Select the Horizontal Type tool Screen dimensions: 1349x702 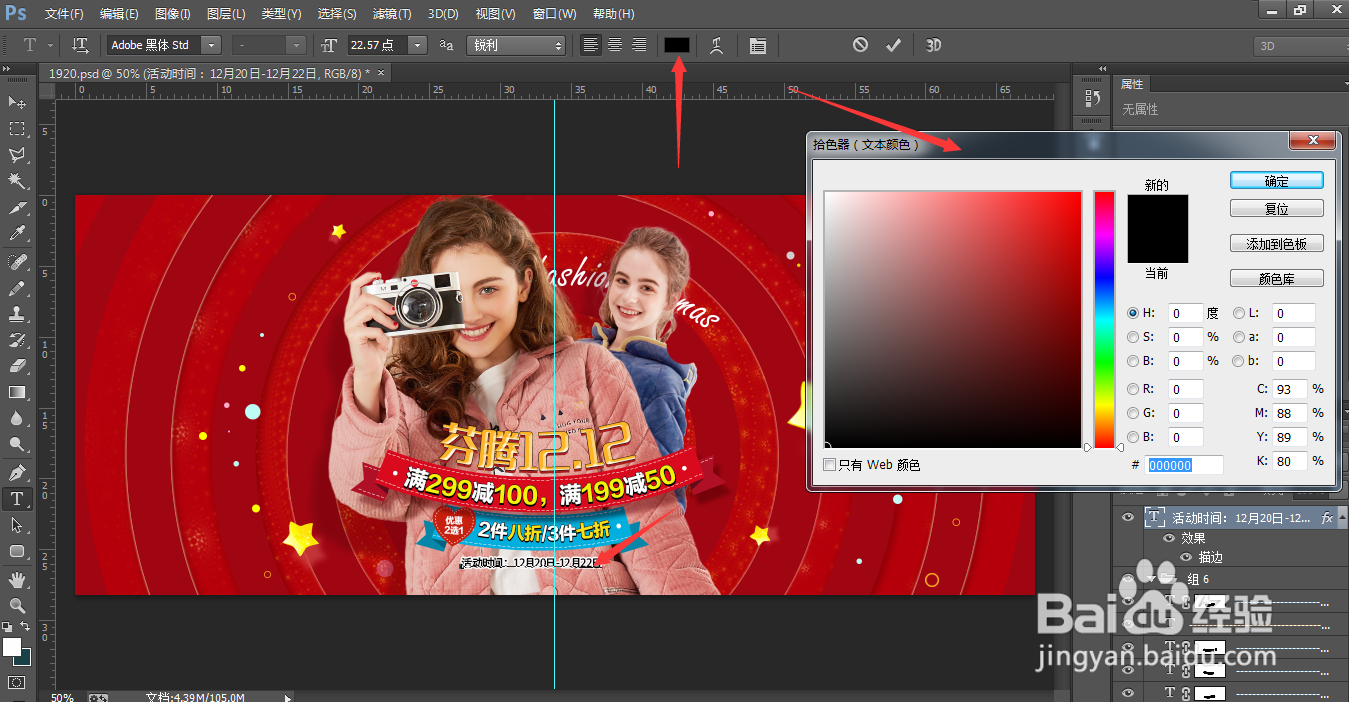tap(17, 498)
